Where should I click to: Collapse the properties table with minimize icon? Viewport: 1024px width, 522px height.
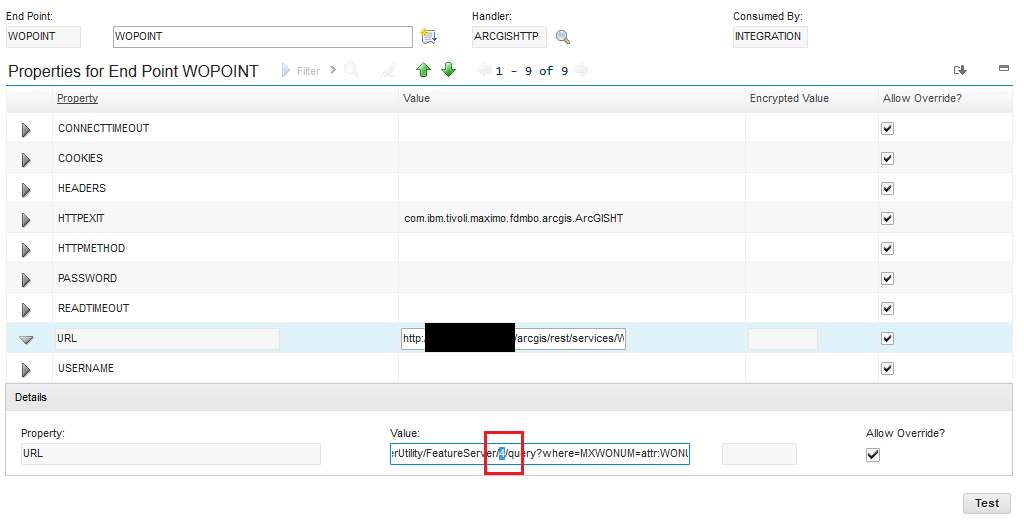(x=1003, y=69)
